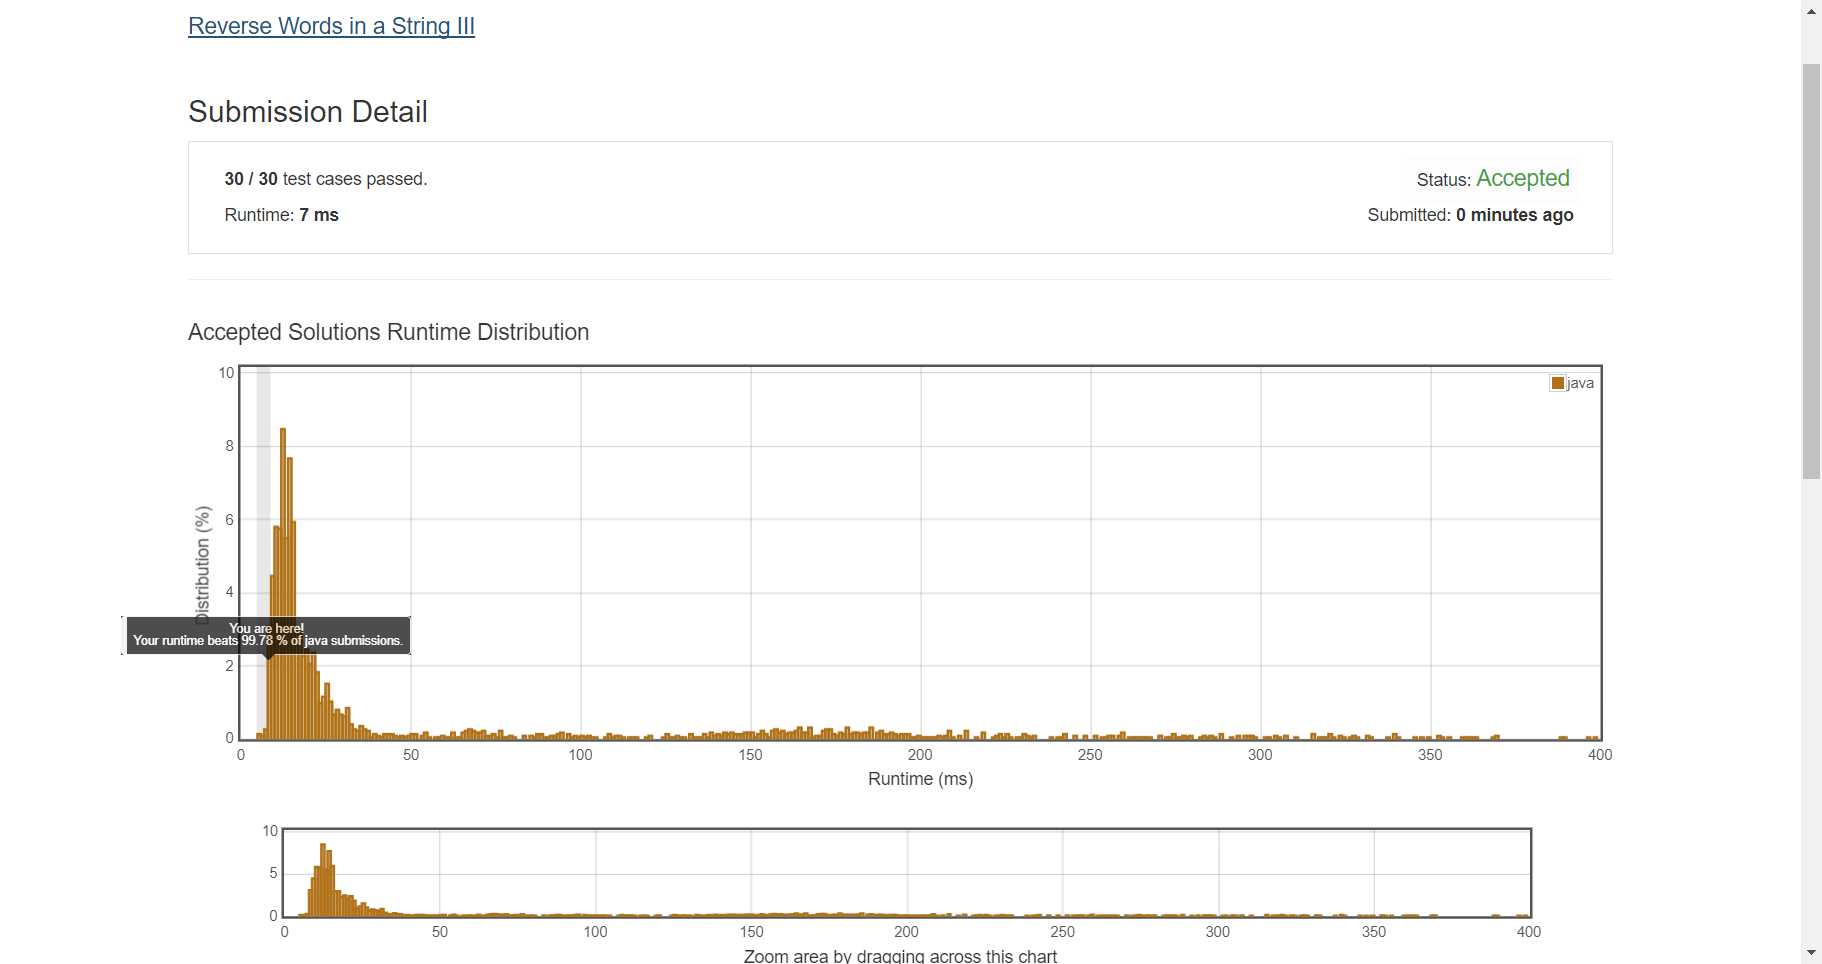Screen dimensions: 1822x964
Task: Click the highlighted gray runtime band in the main chart
Action: [x=264, y=552]
